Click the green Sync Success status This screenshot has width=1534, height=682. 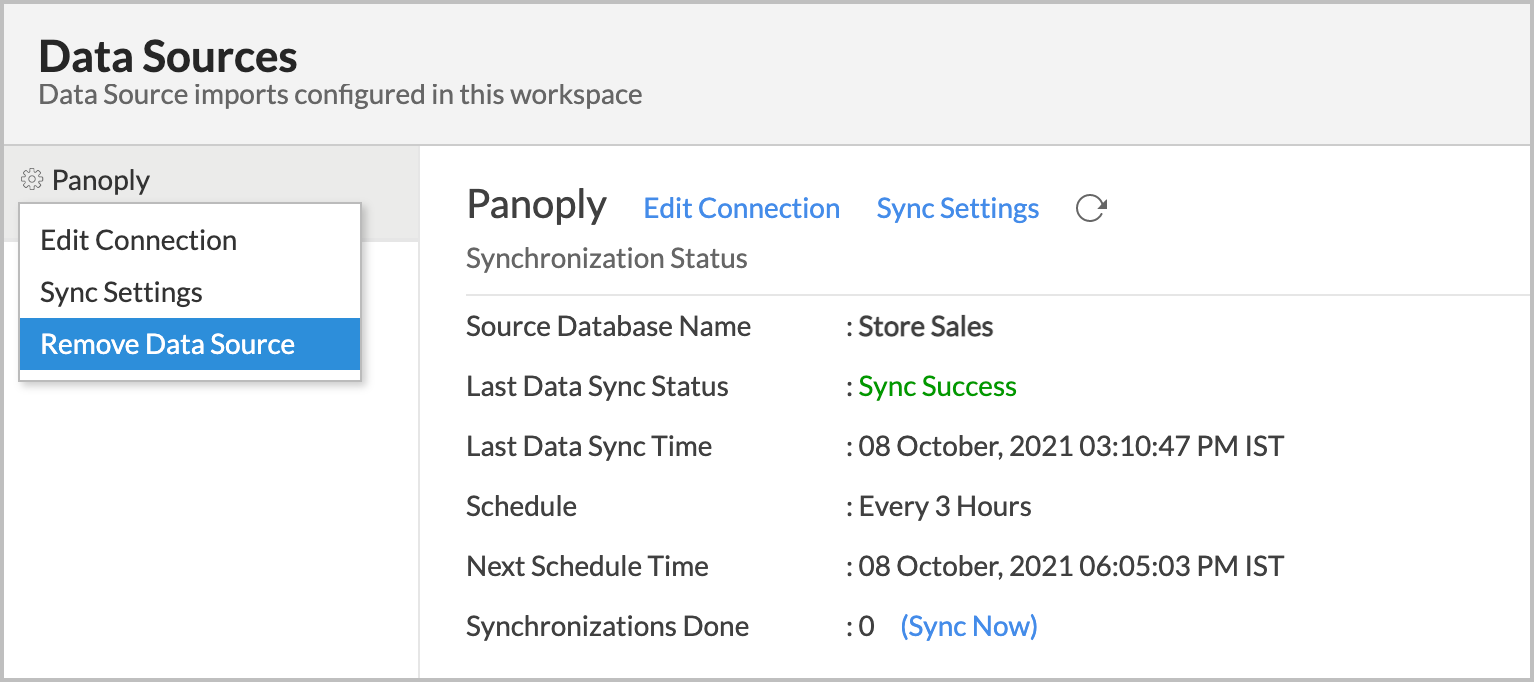click(938, 386)
